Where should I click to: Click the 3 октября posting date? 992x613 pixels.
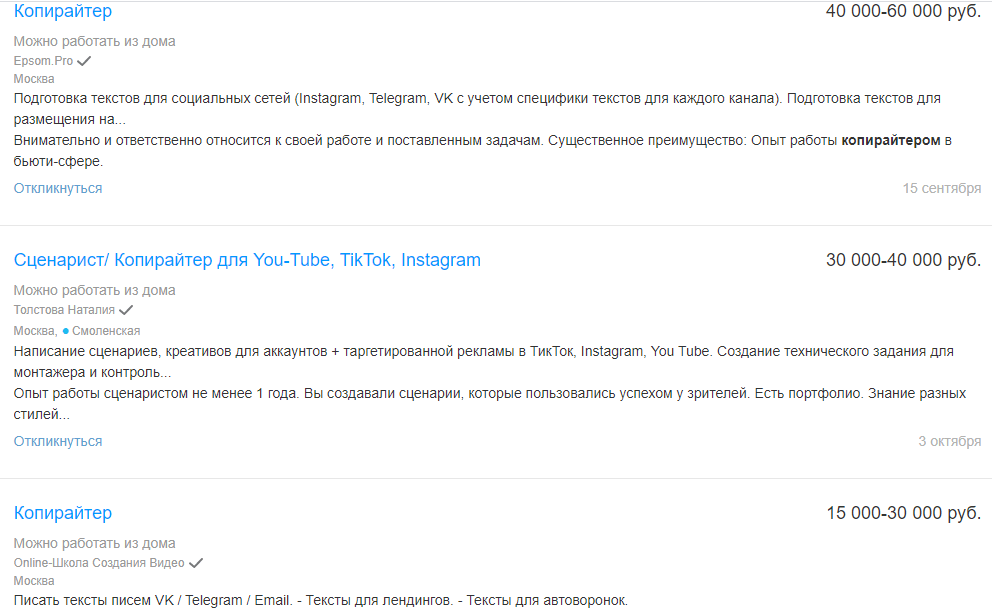click(949, 441)
